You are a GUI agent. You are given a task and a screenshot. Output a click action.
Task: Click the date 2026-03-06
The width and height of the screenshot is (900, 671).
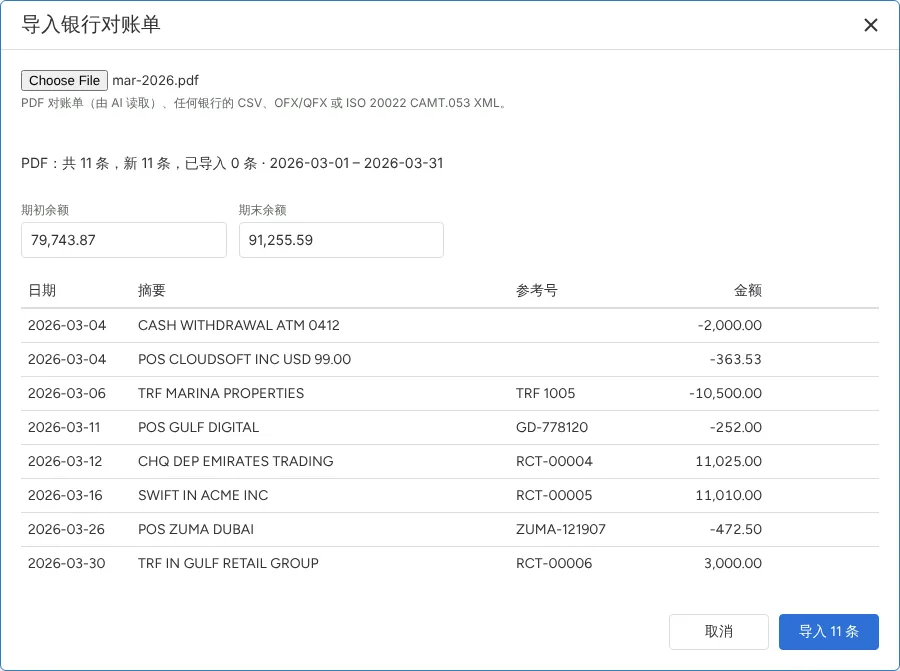(67, 393)
